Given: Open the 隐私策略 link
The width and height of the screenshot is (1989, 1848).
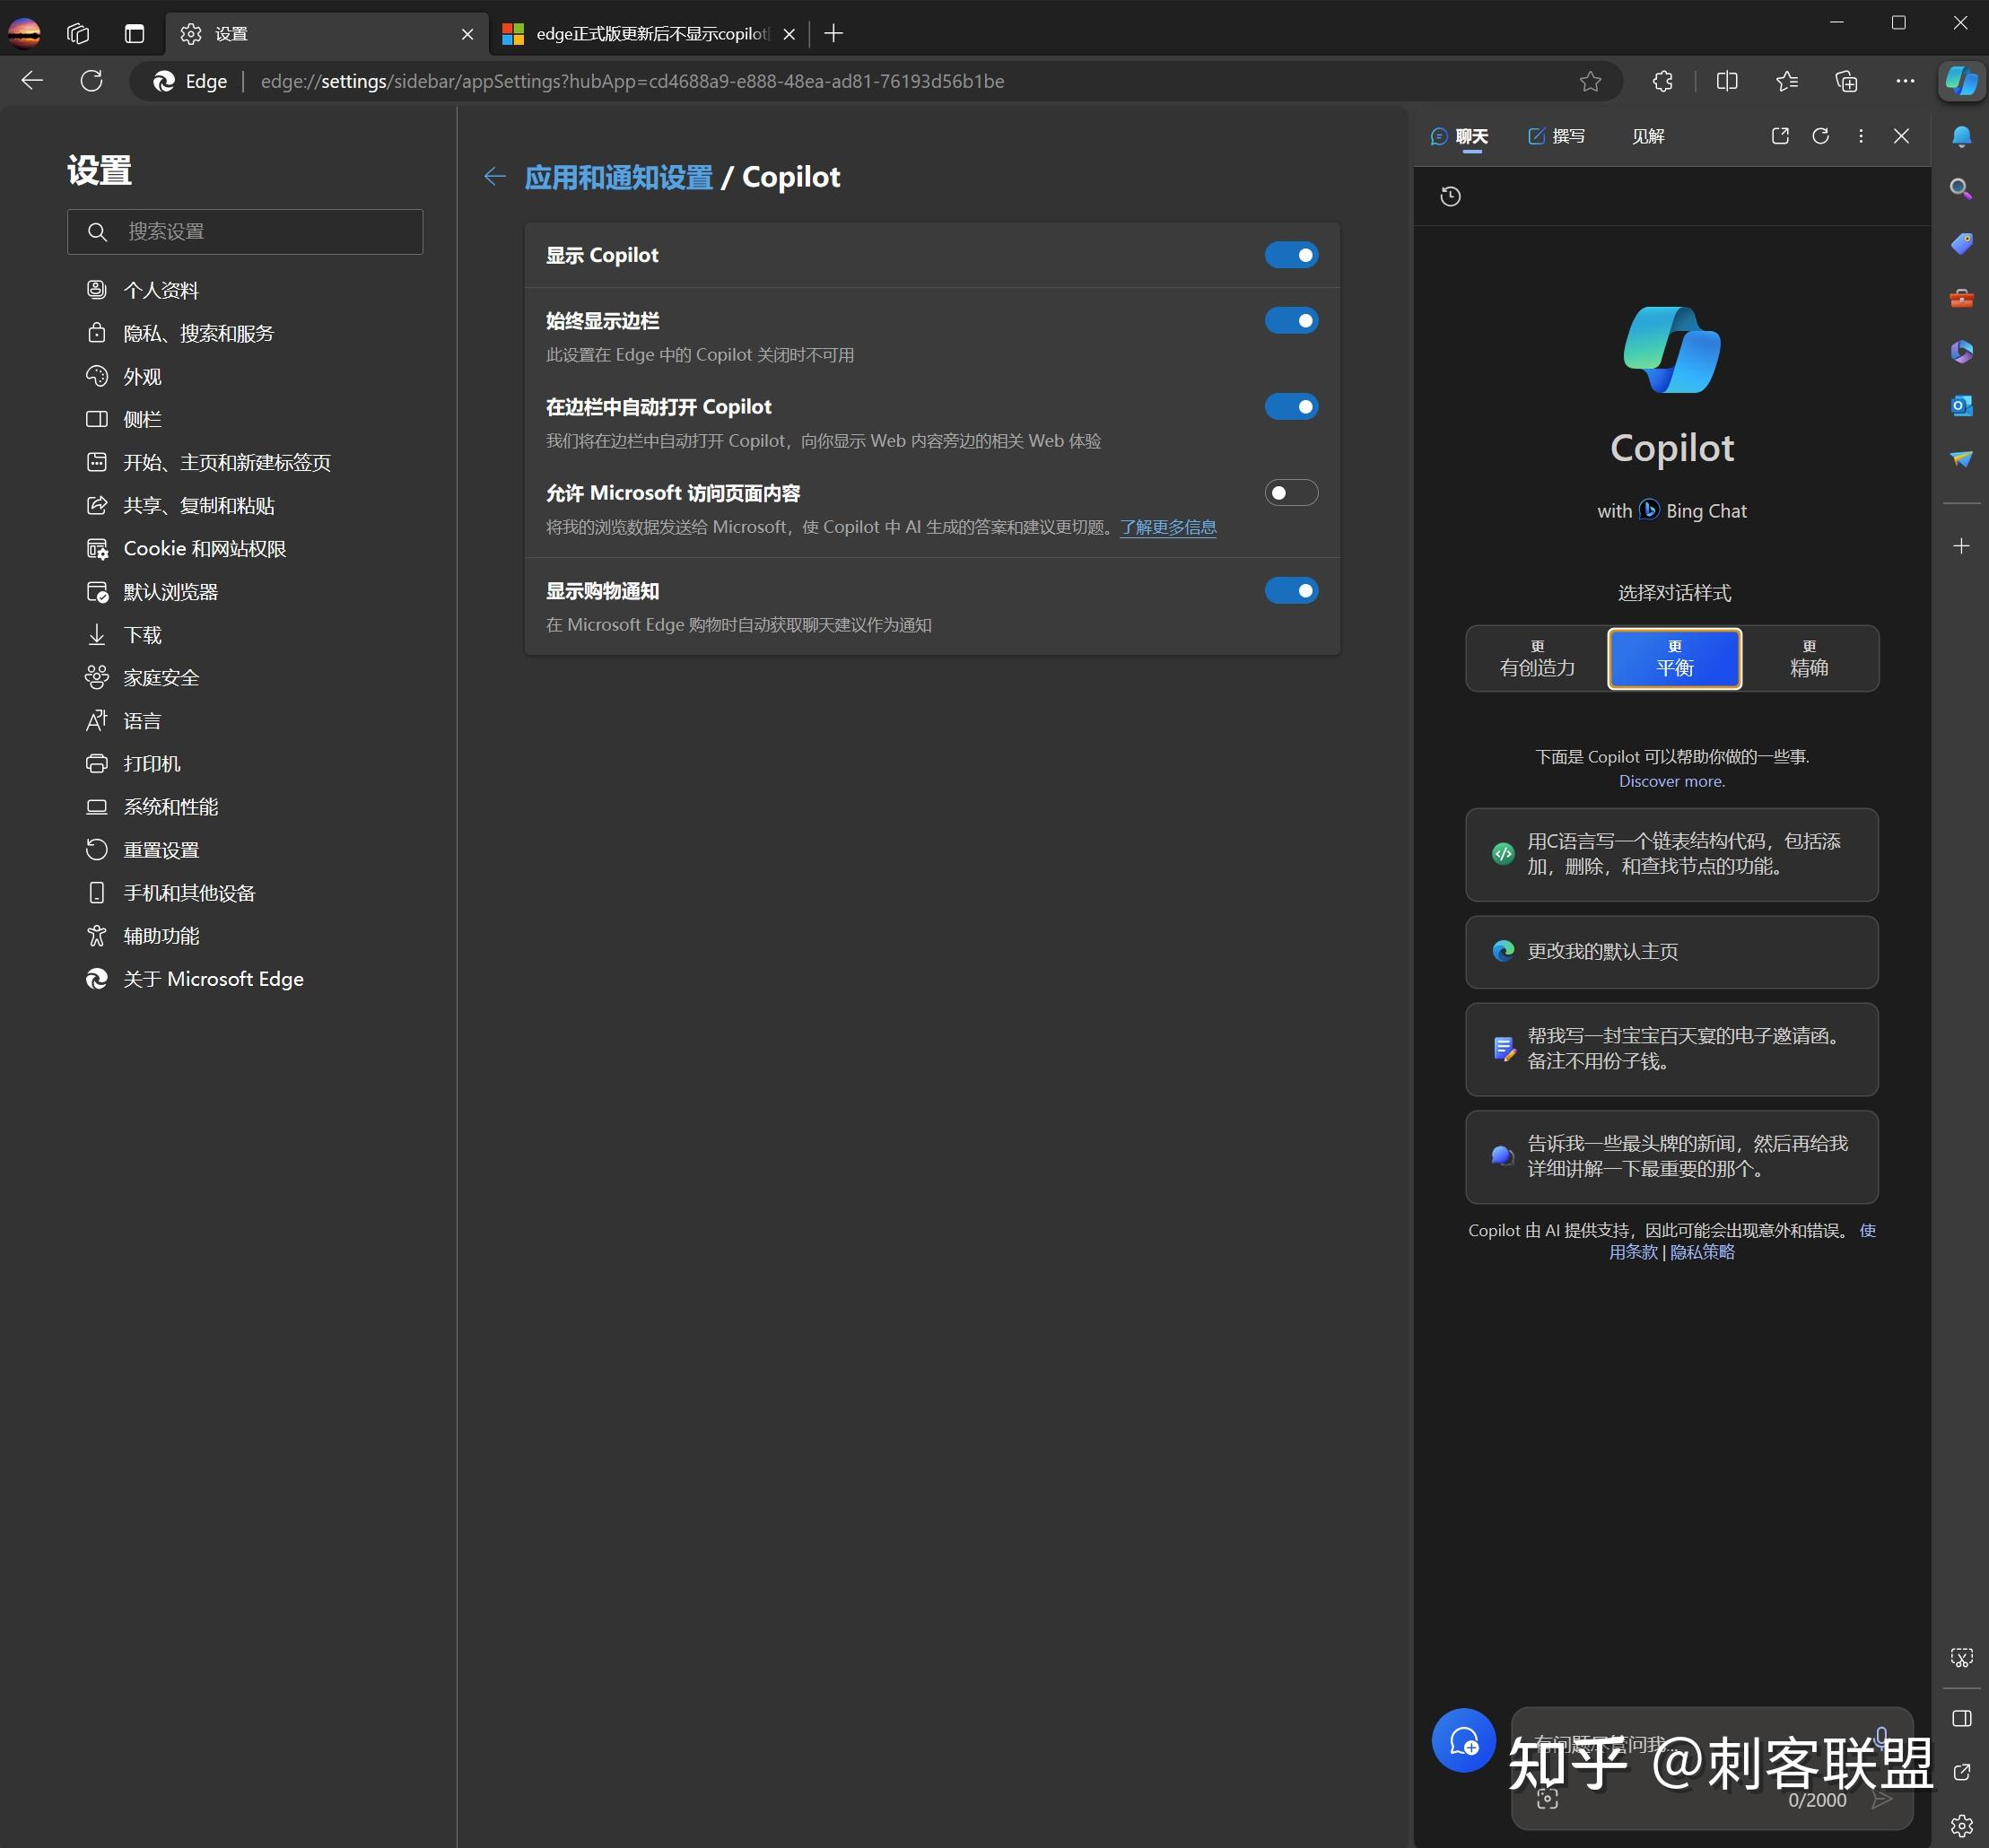Looking at the screenshot, I should 1702,1252.
